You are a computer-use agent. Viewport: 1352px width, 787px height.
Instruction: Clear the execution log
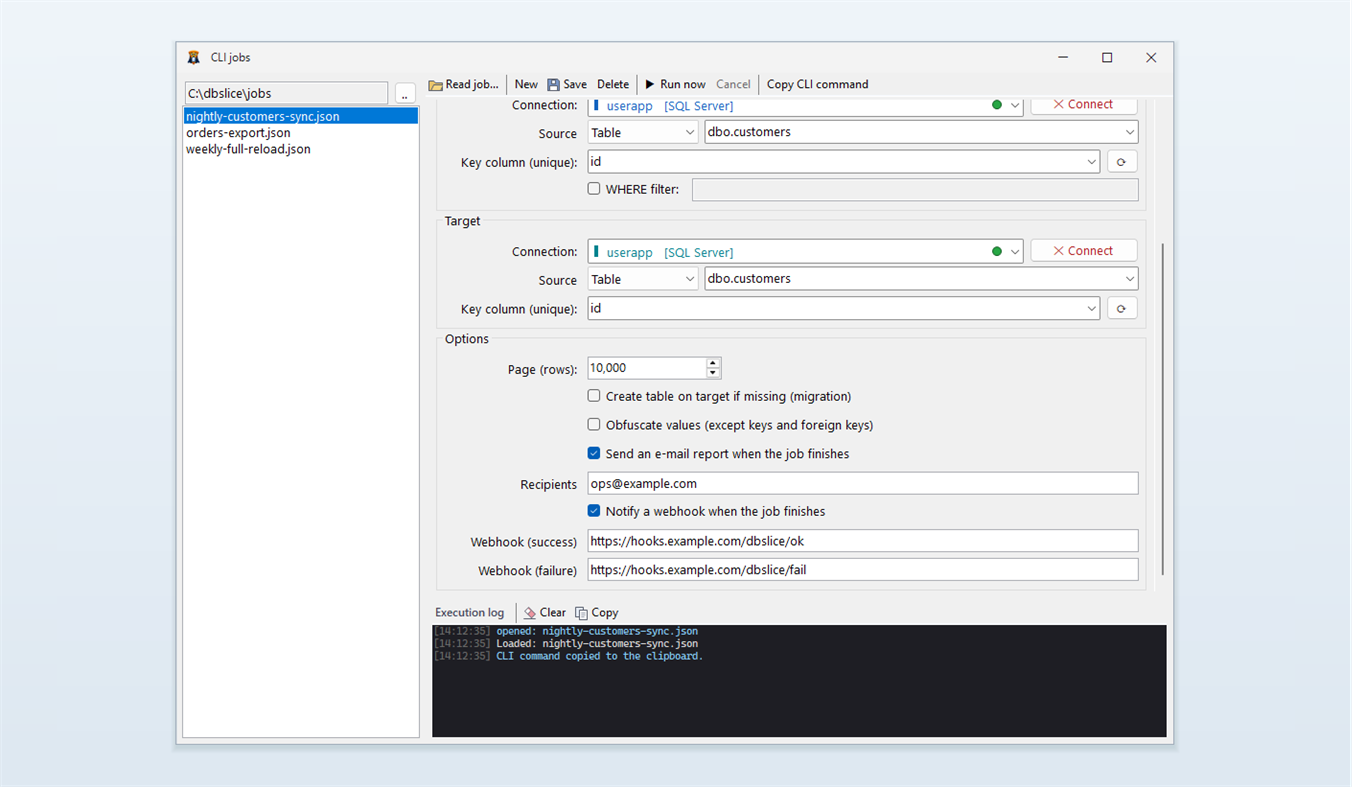(x=544, y=612)
